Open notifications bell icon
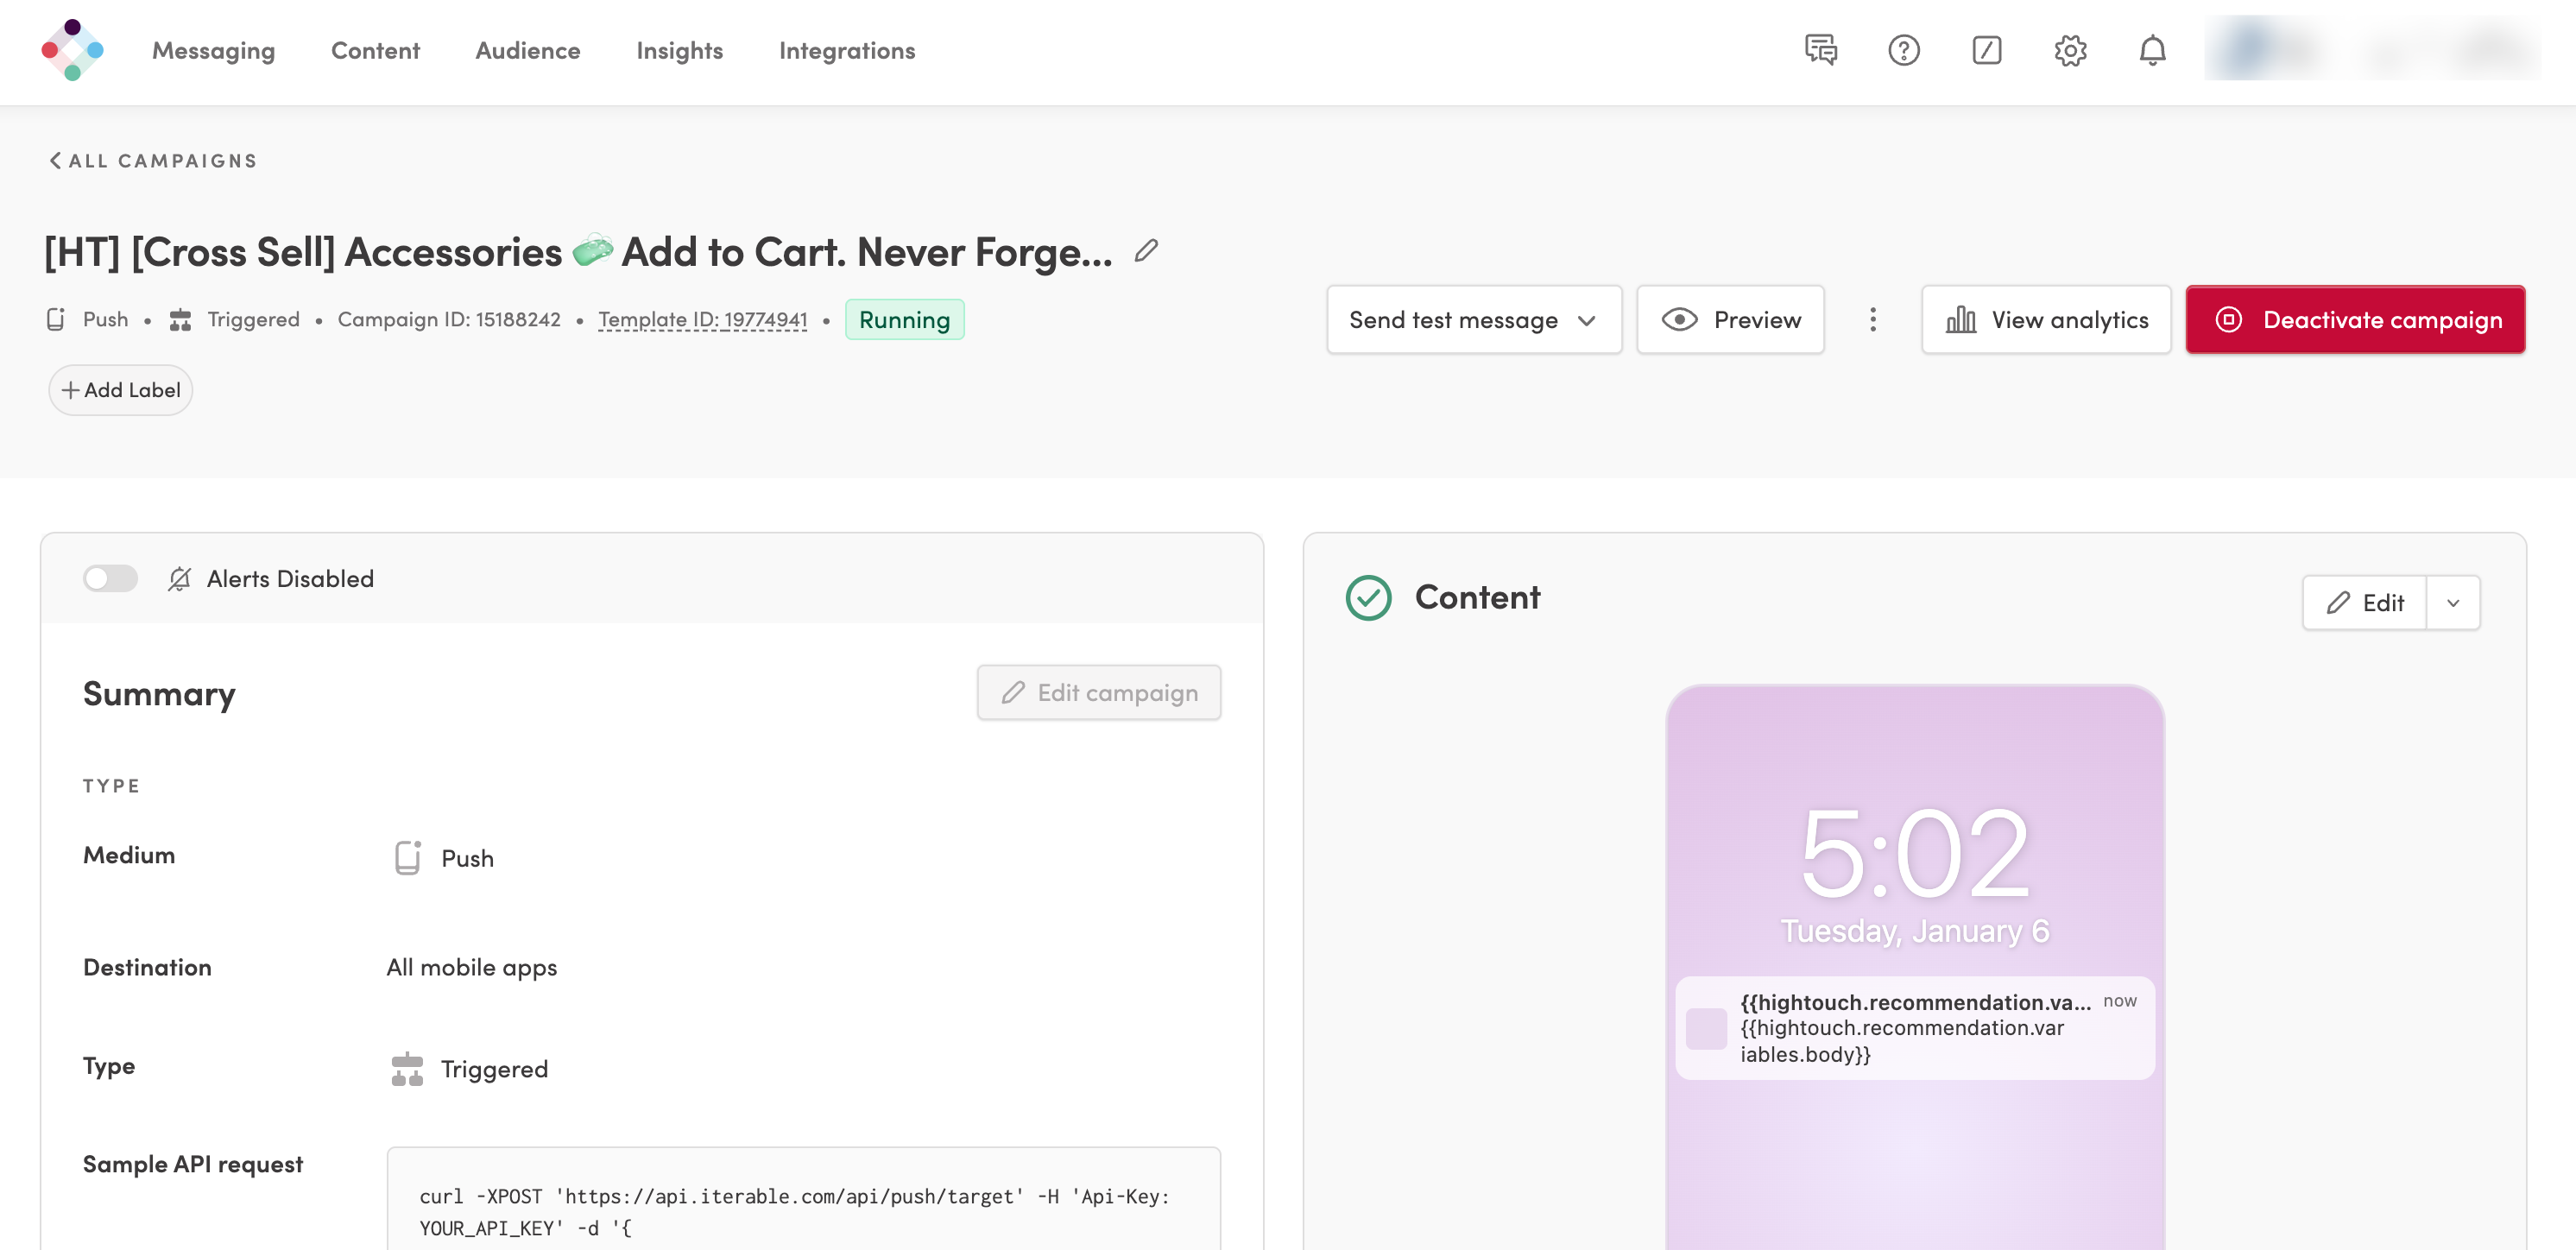 coord(2152,50)
